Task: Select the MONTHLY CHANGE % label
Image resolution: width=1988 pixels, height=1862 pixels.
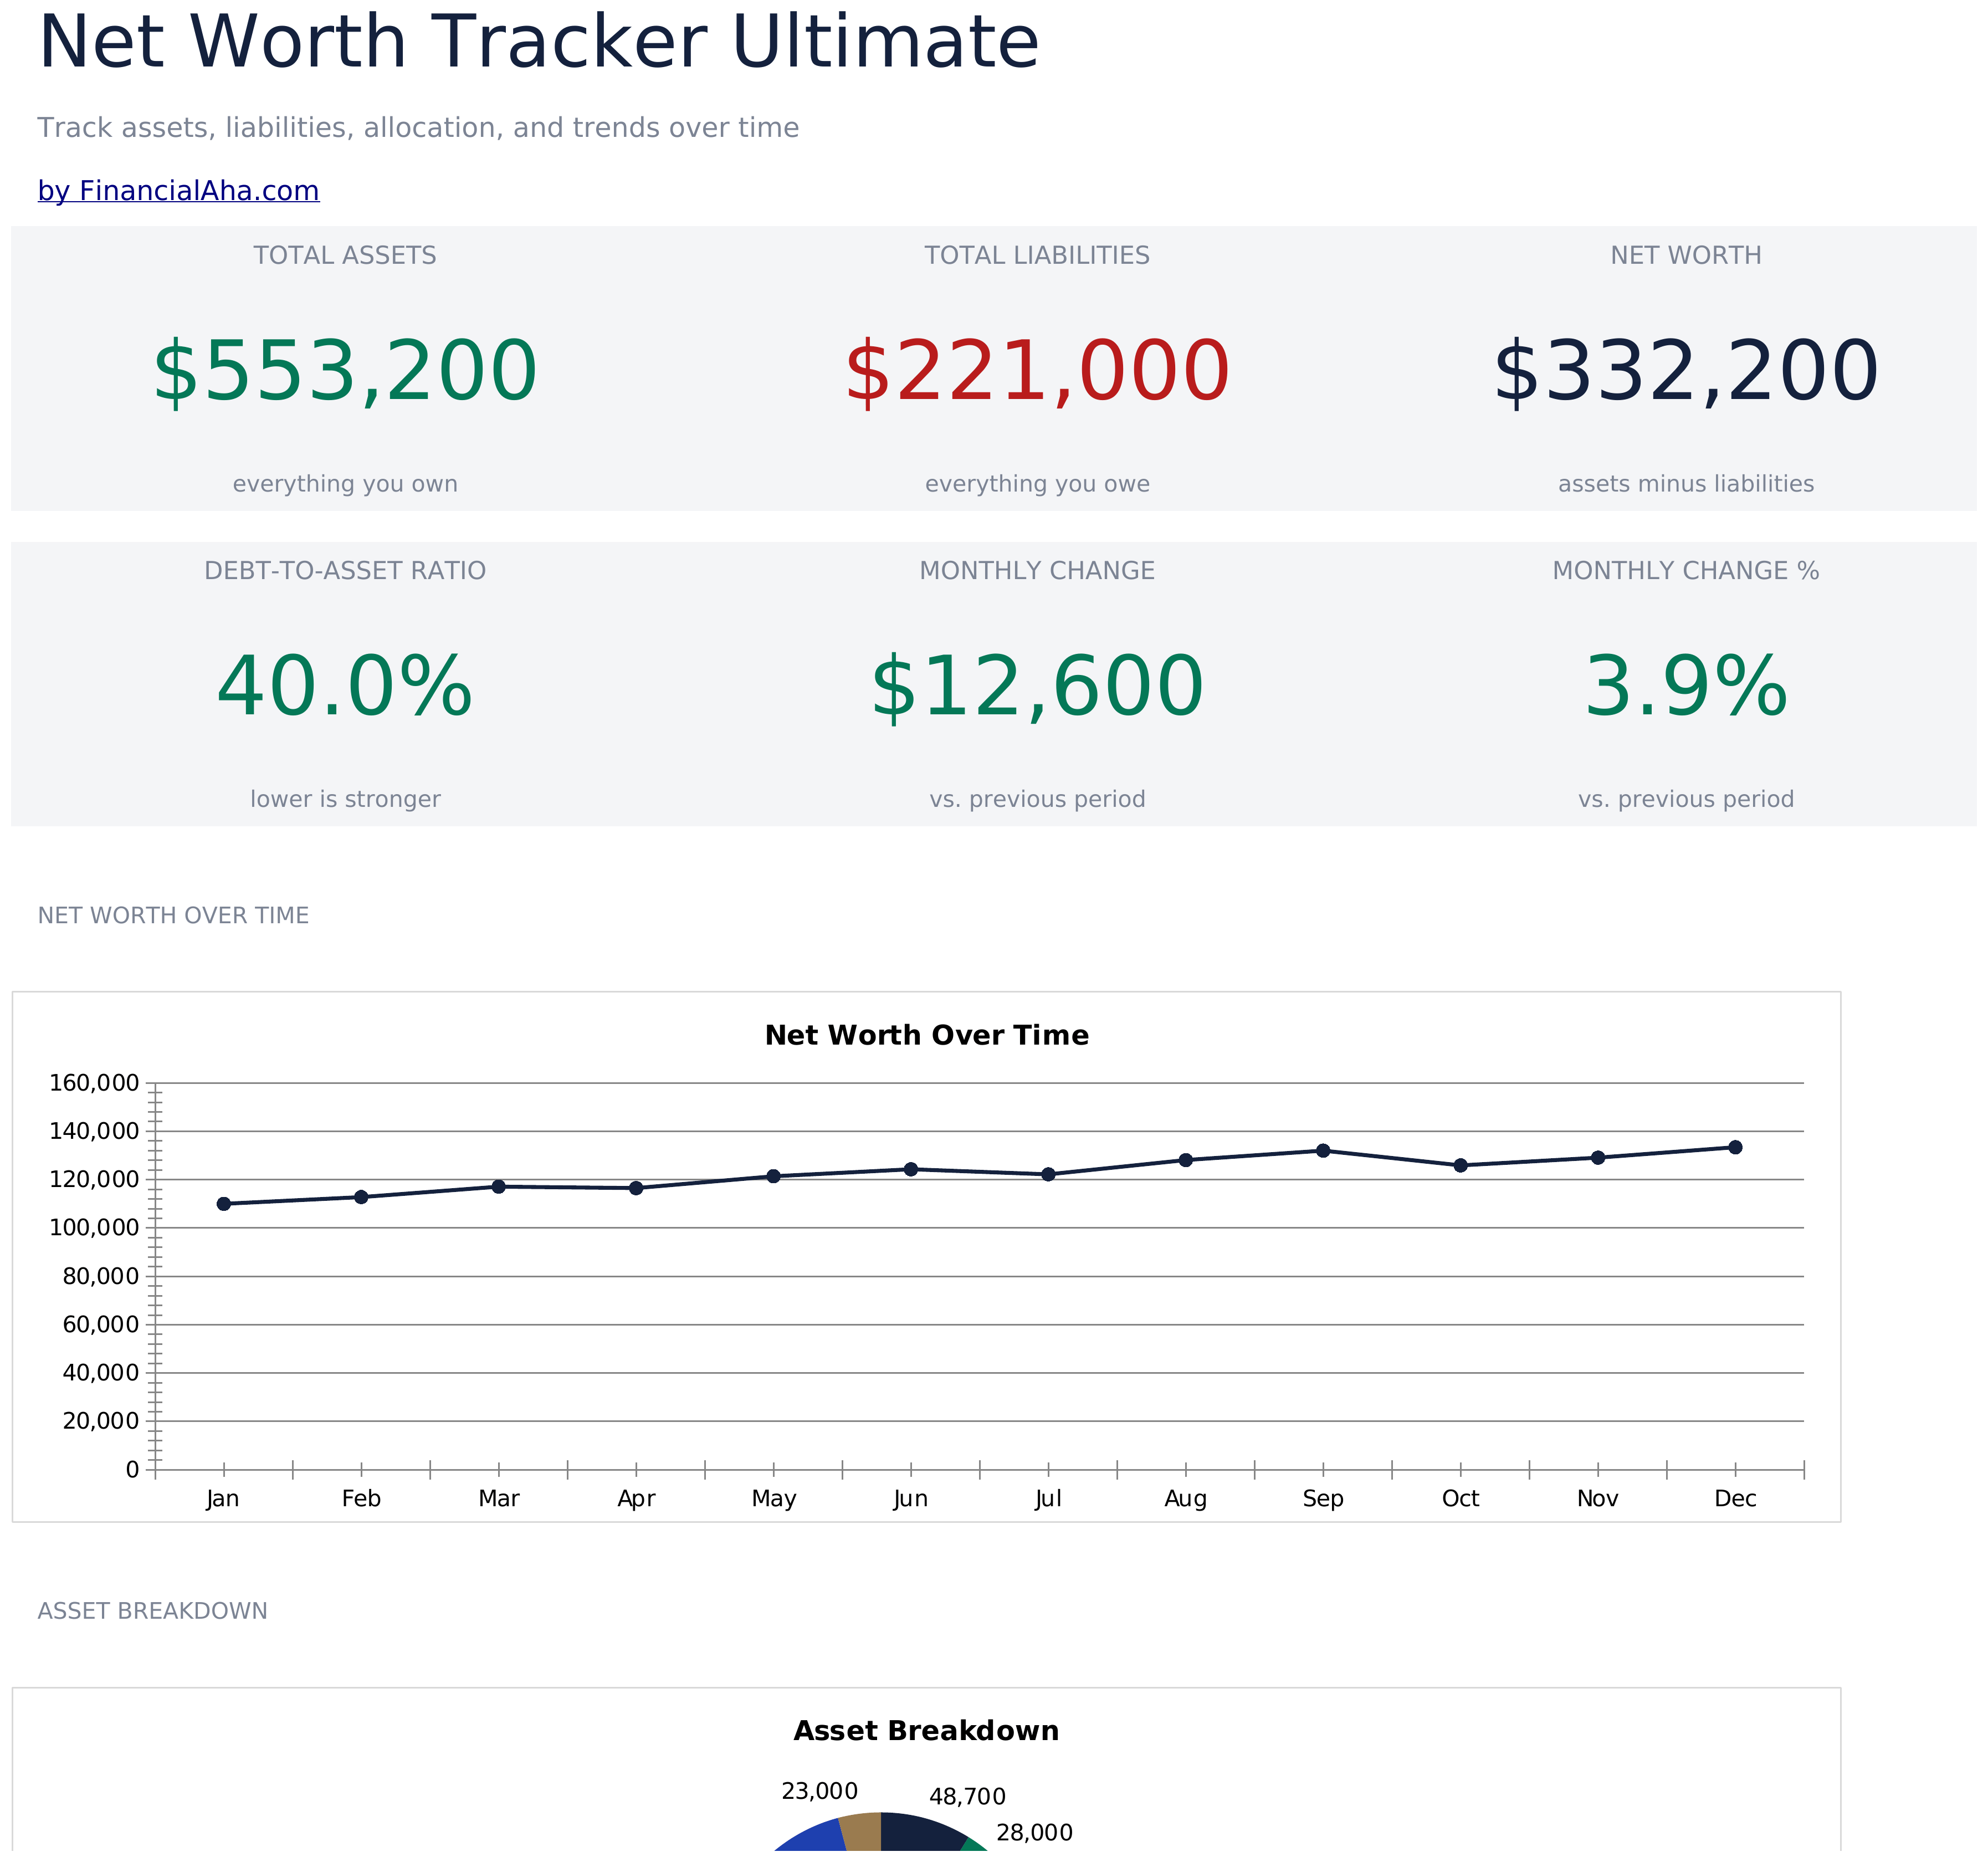Action: point(1686,571)
